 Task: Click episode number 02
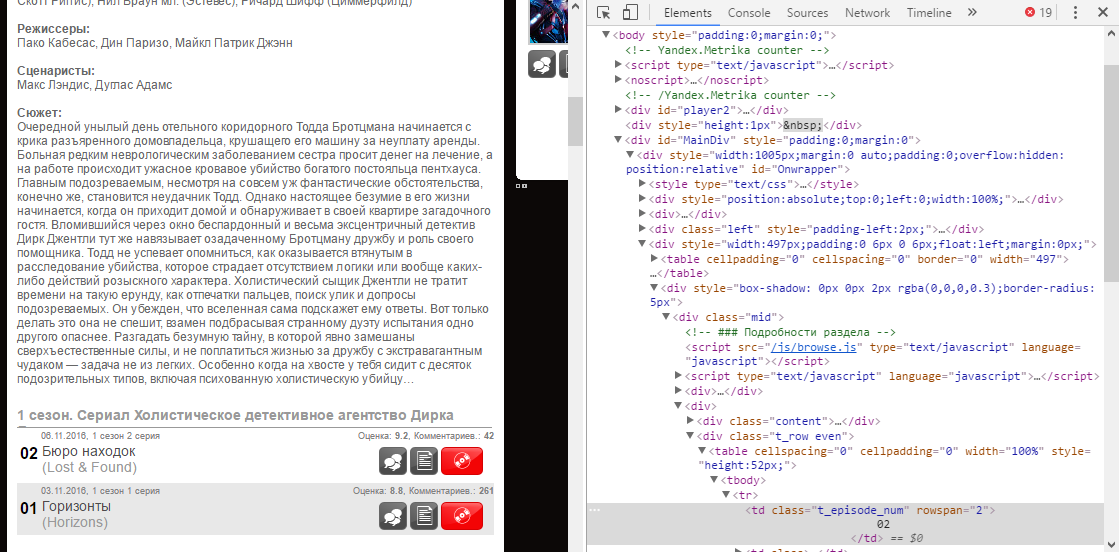[29, 453]
